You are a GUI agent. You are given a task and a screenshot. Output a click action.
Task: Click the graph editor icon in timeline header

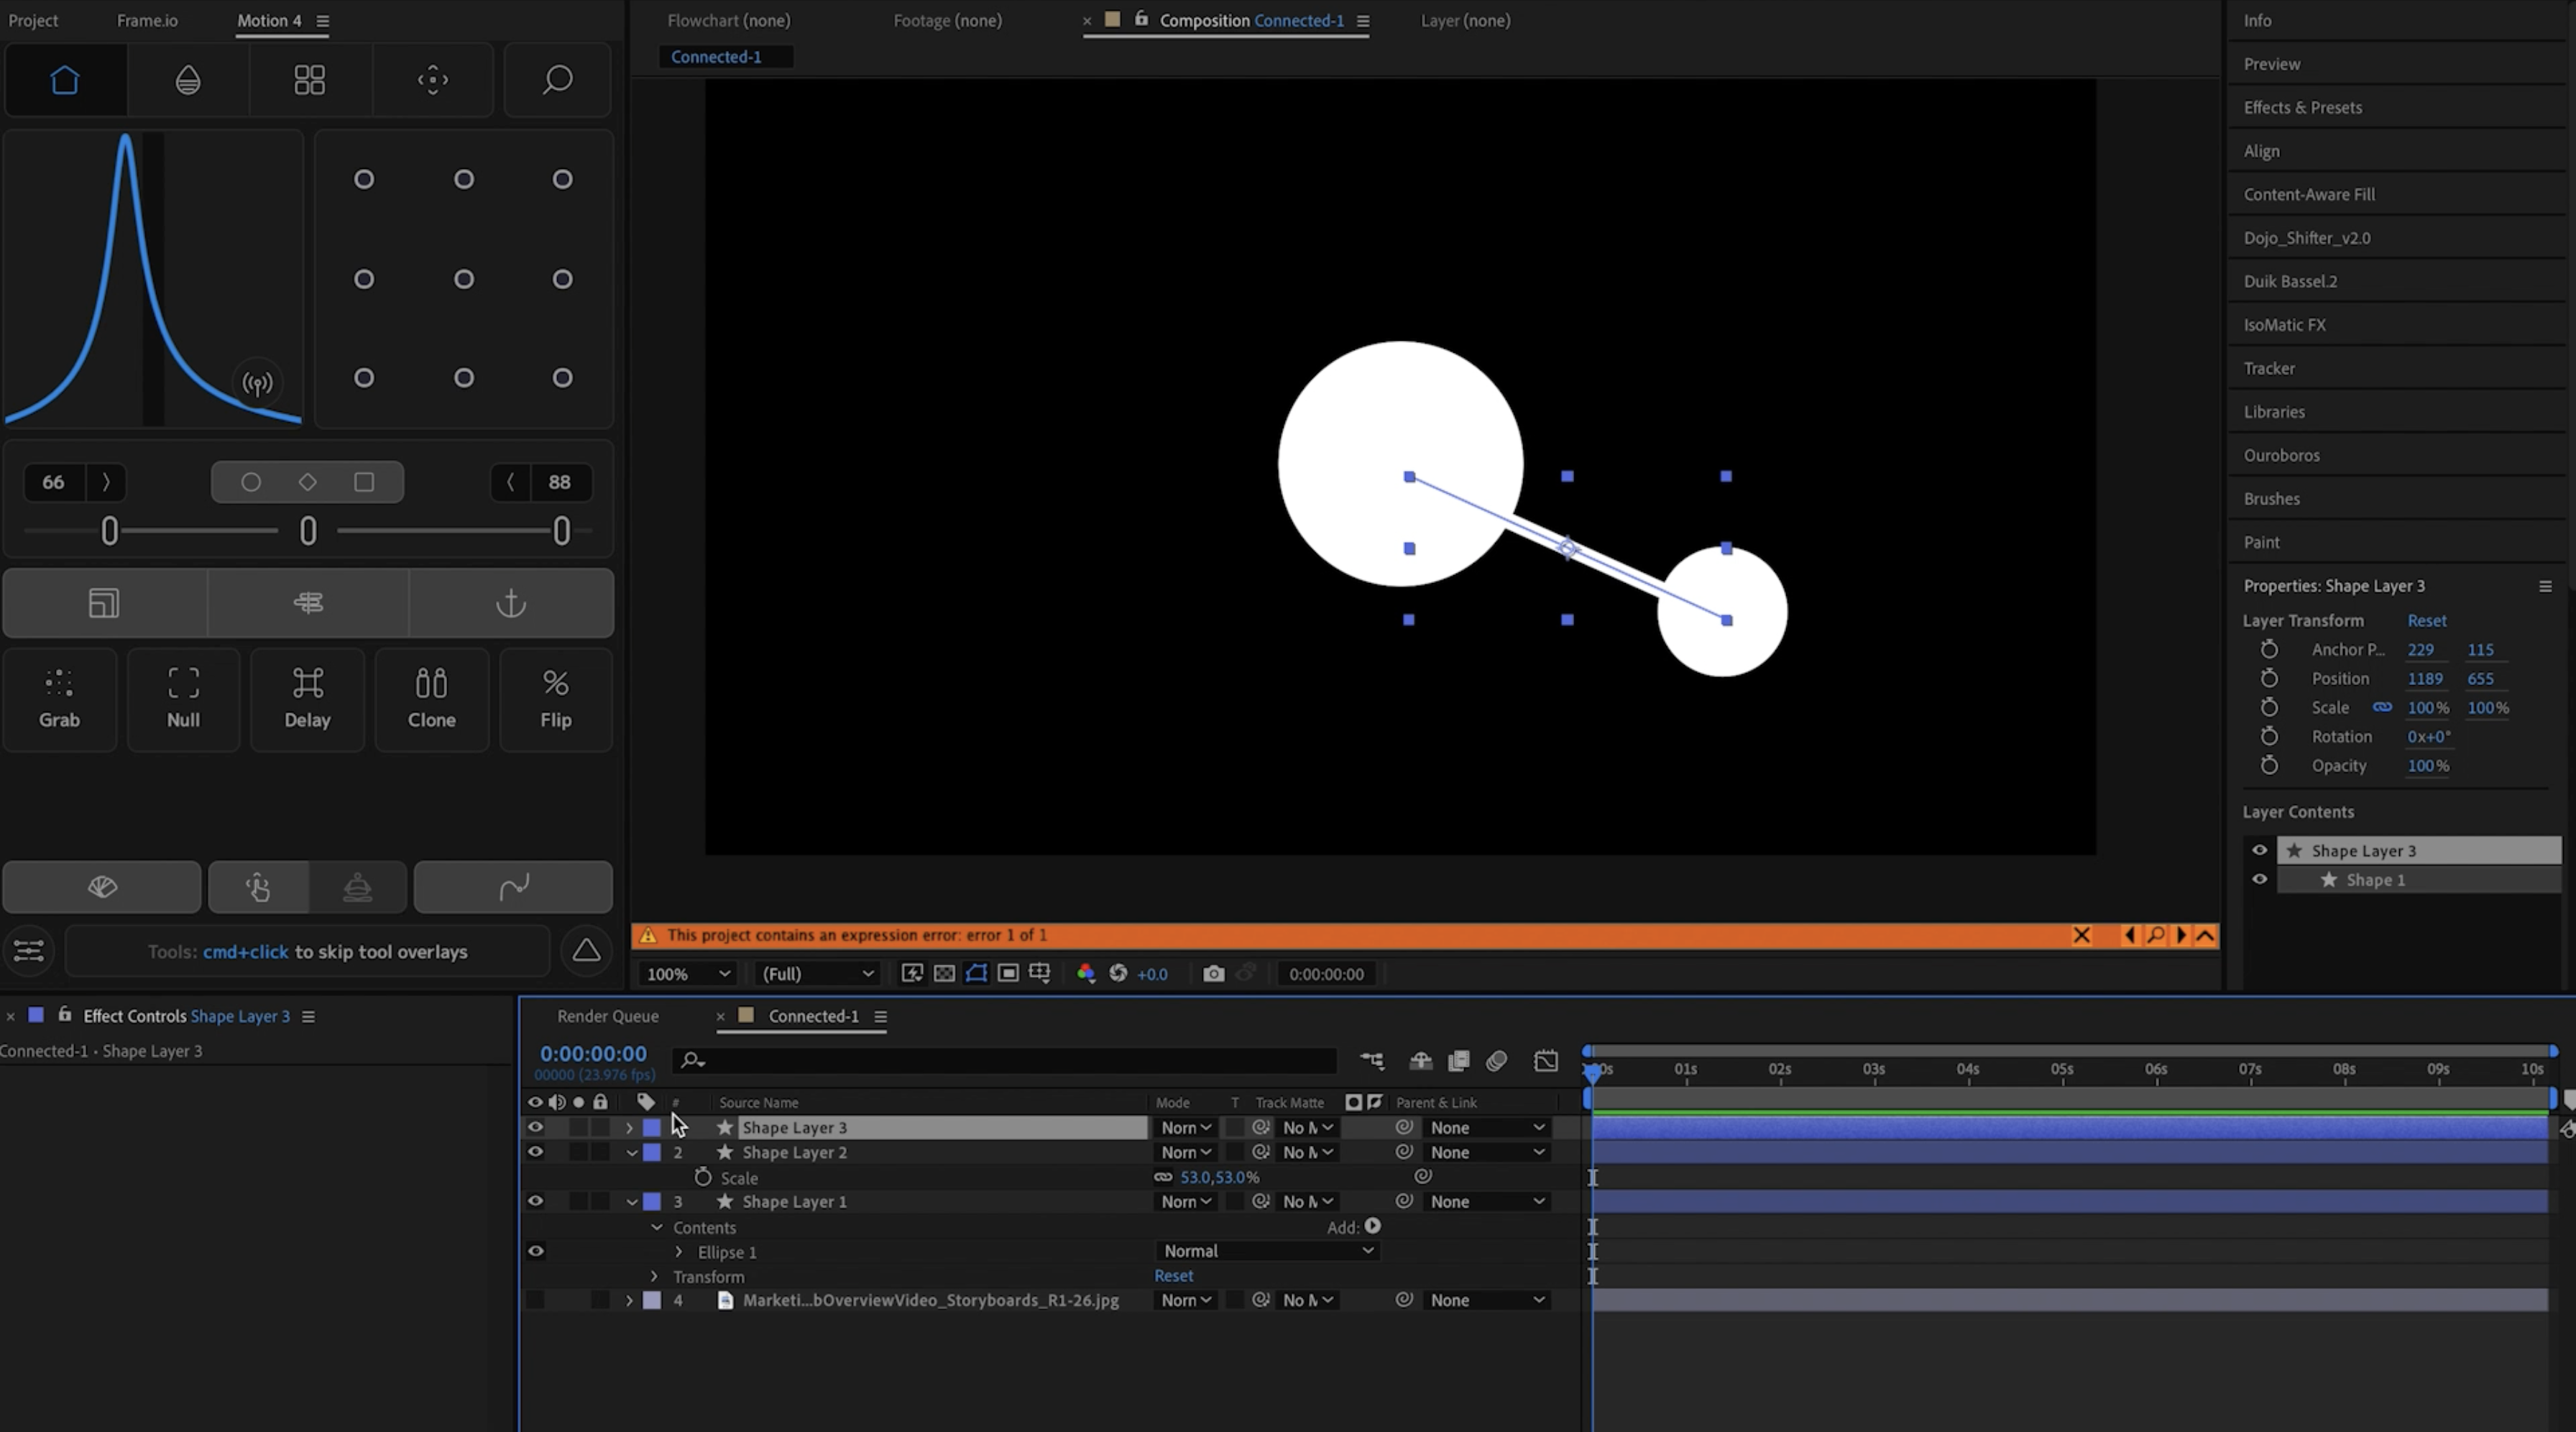(1546, 1061)
